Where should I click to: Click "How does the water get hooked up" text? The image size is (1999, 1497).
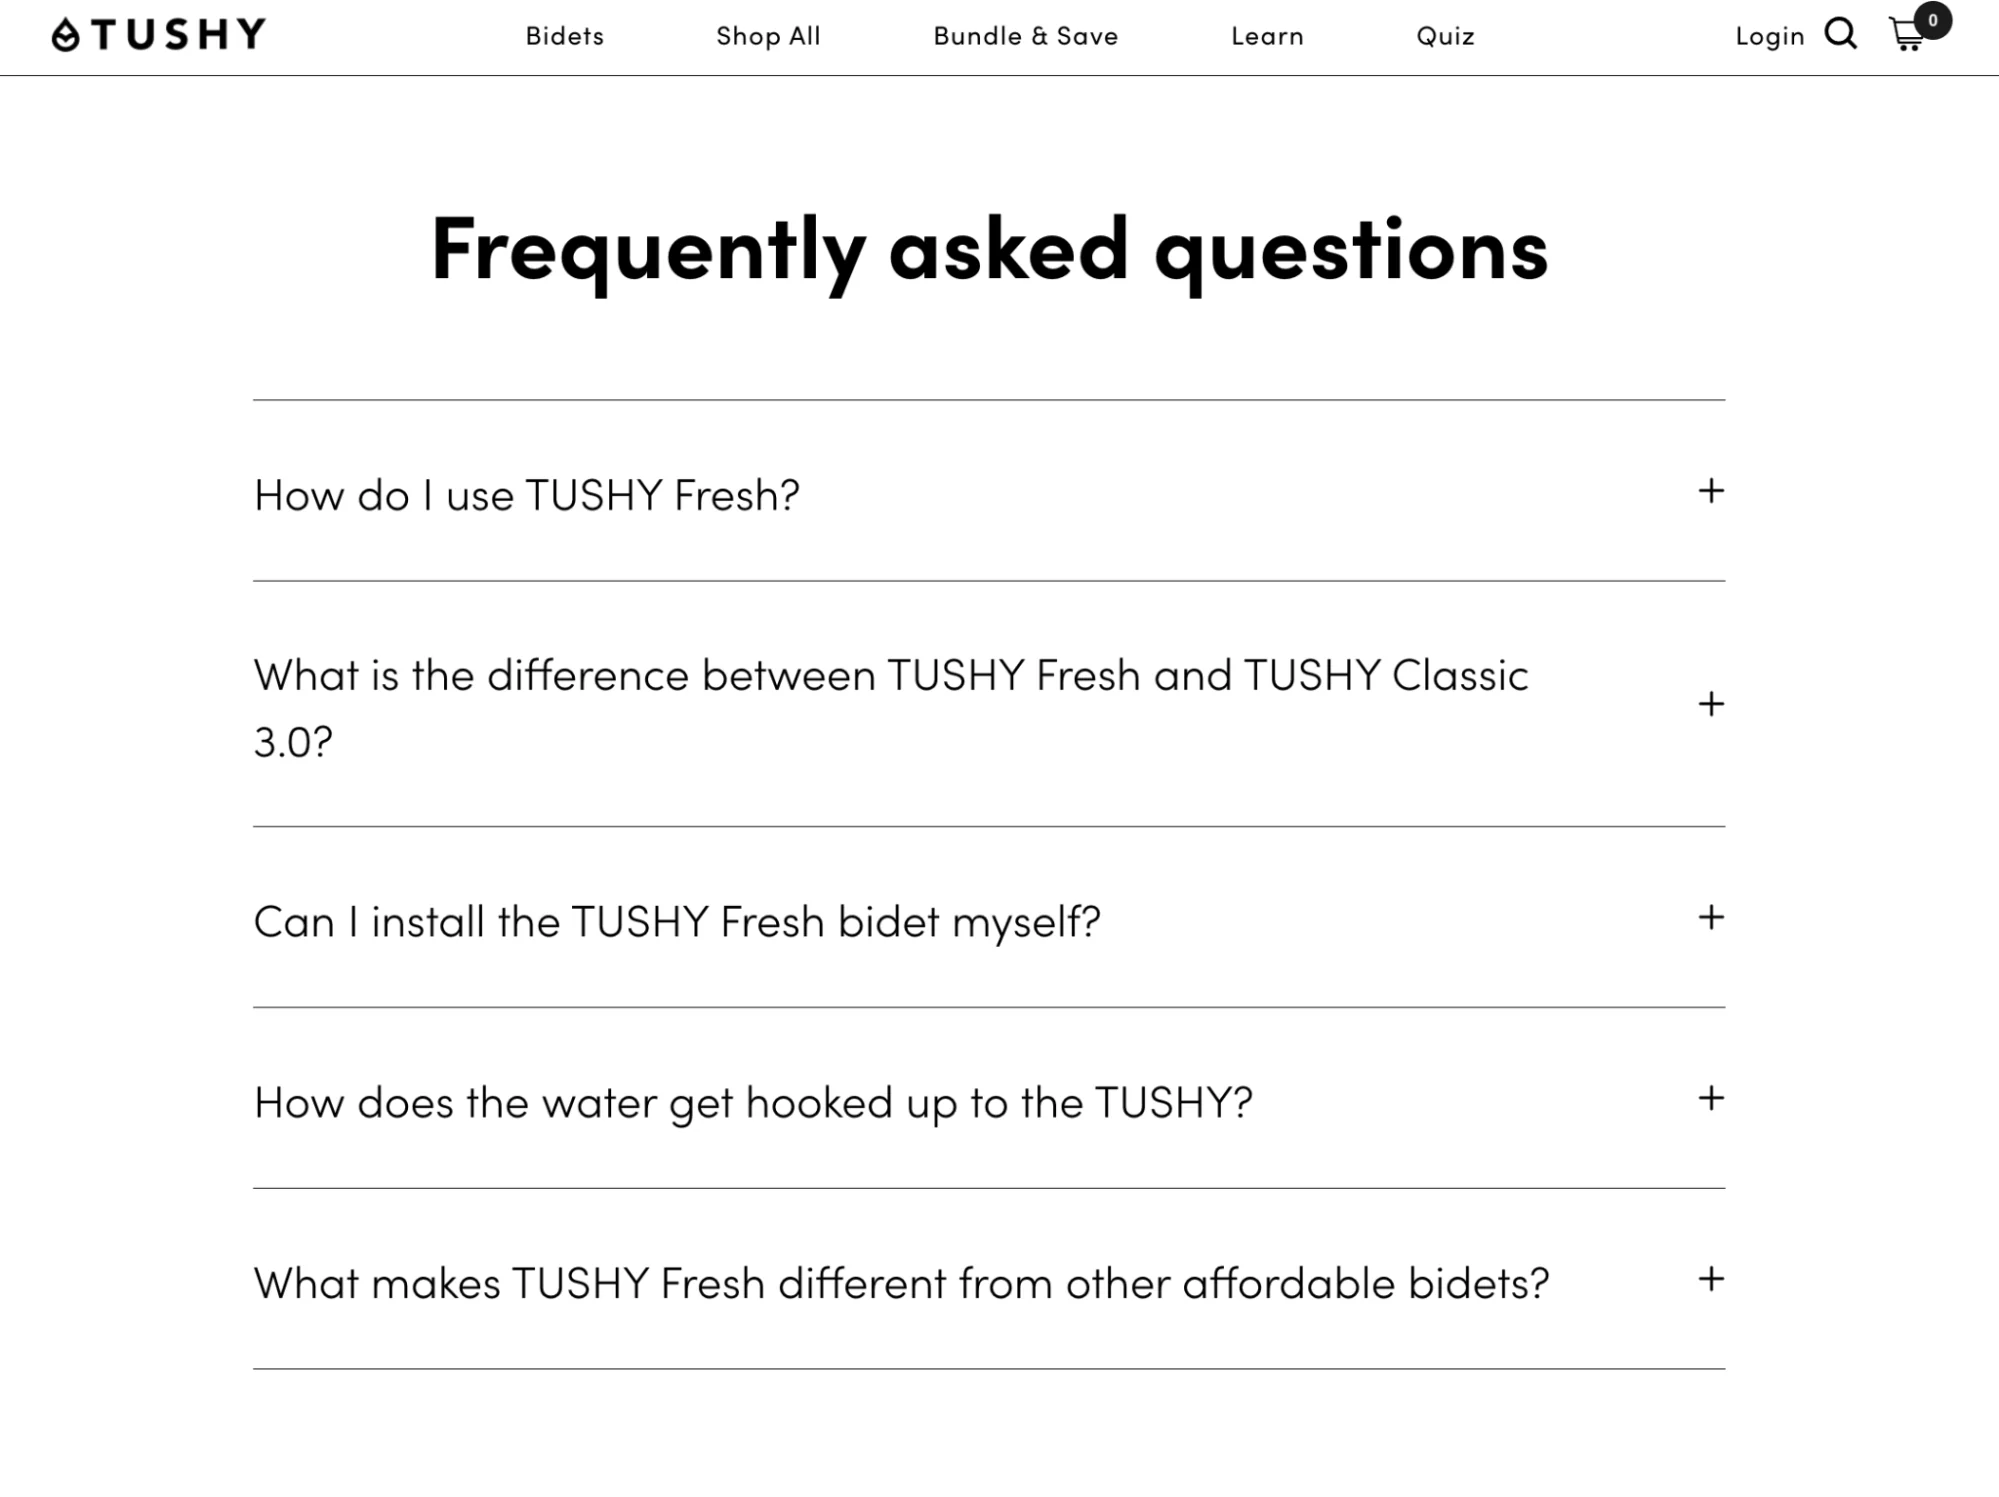751,1100
